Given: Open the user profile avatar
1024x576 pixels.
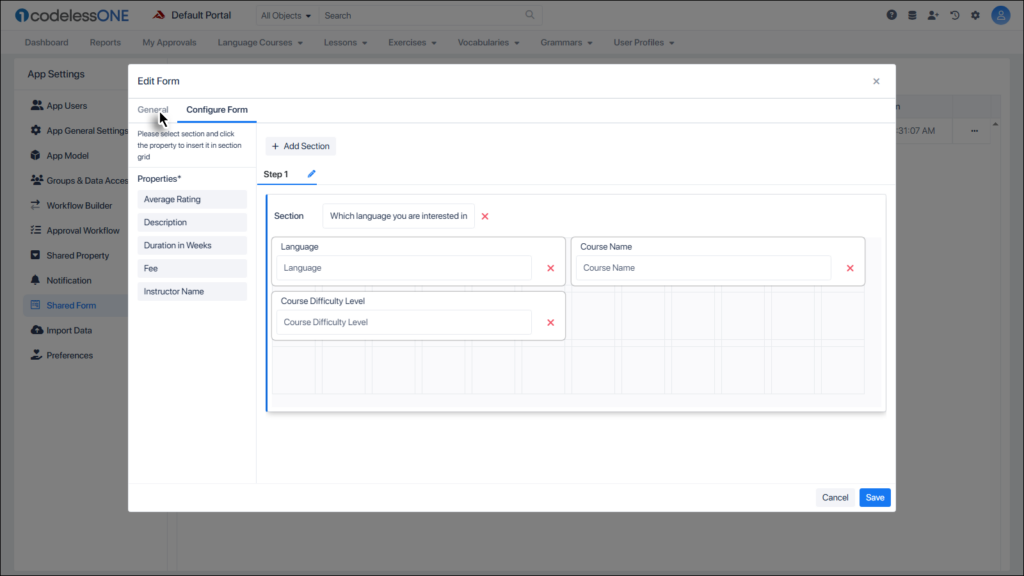Looking at the screenshot, I should pyautogui.click(x=1000, y=15).
